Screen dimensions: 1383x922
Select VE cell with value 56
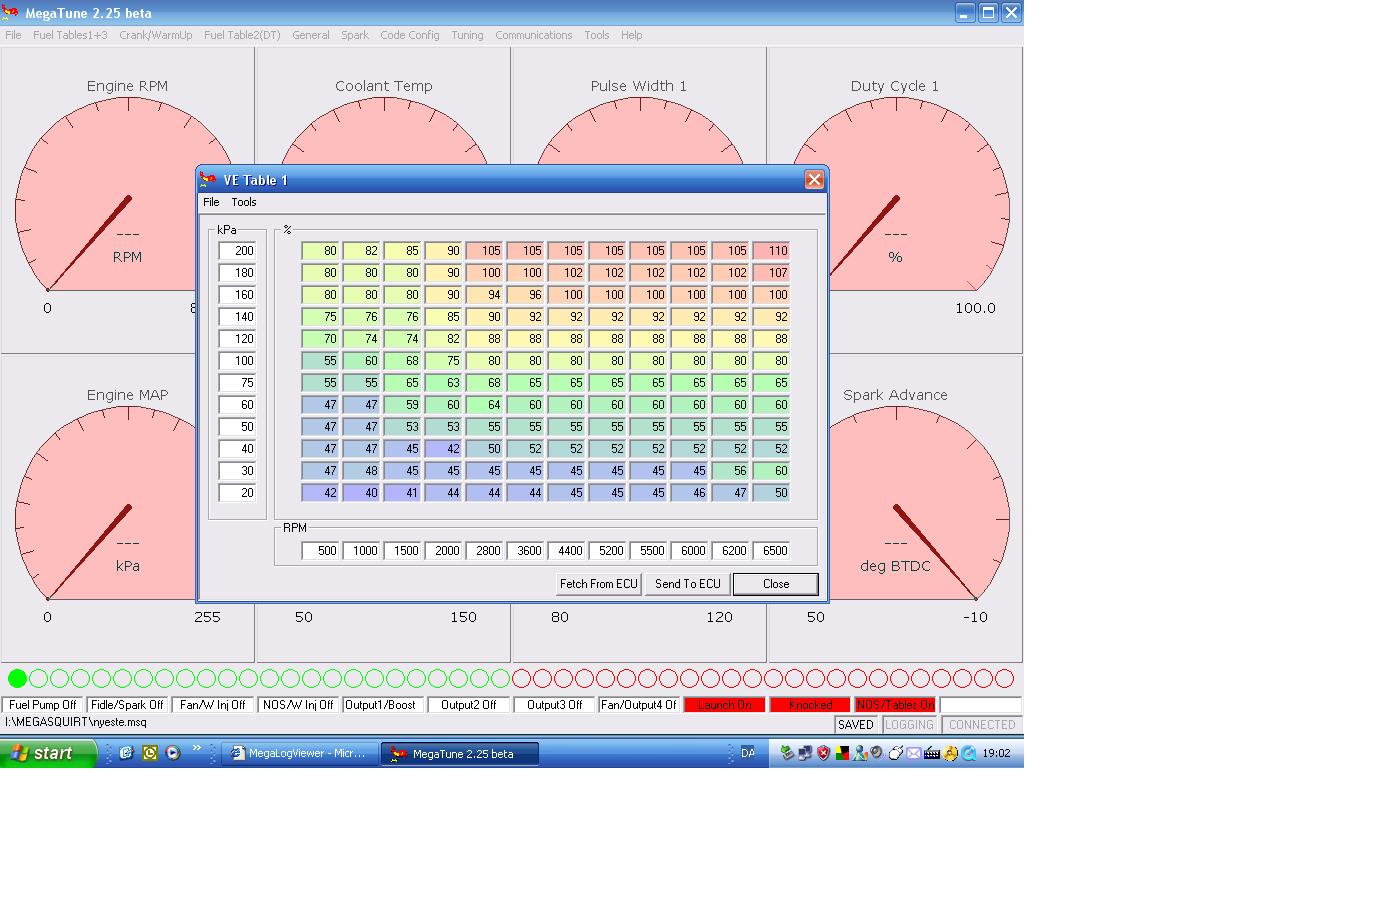point(730,470)
